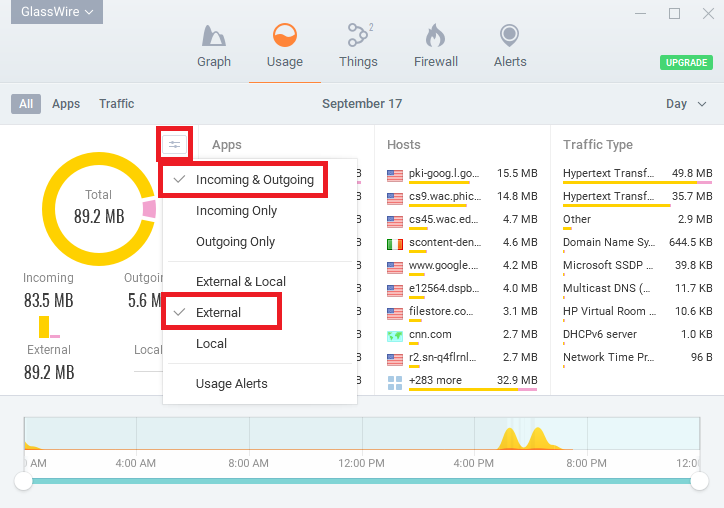This screenshot has height=508, width=724.
Task: Choose Incoming Only traffic filter
Action: pos(236,211)
